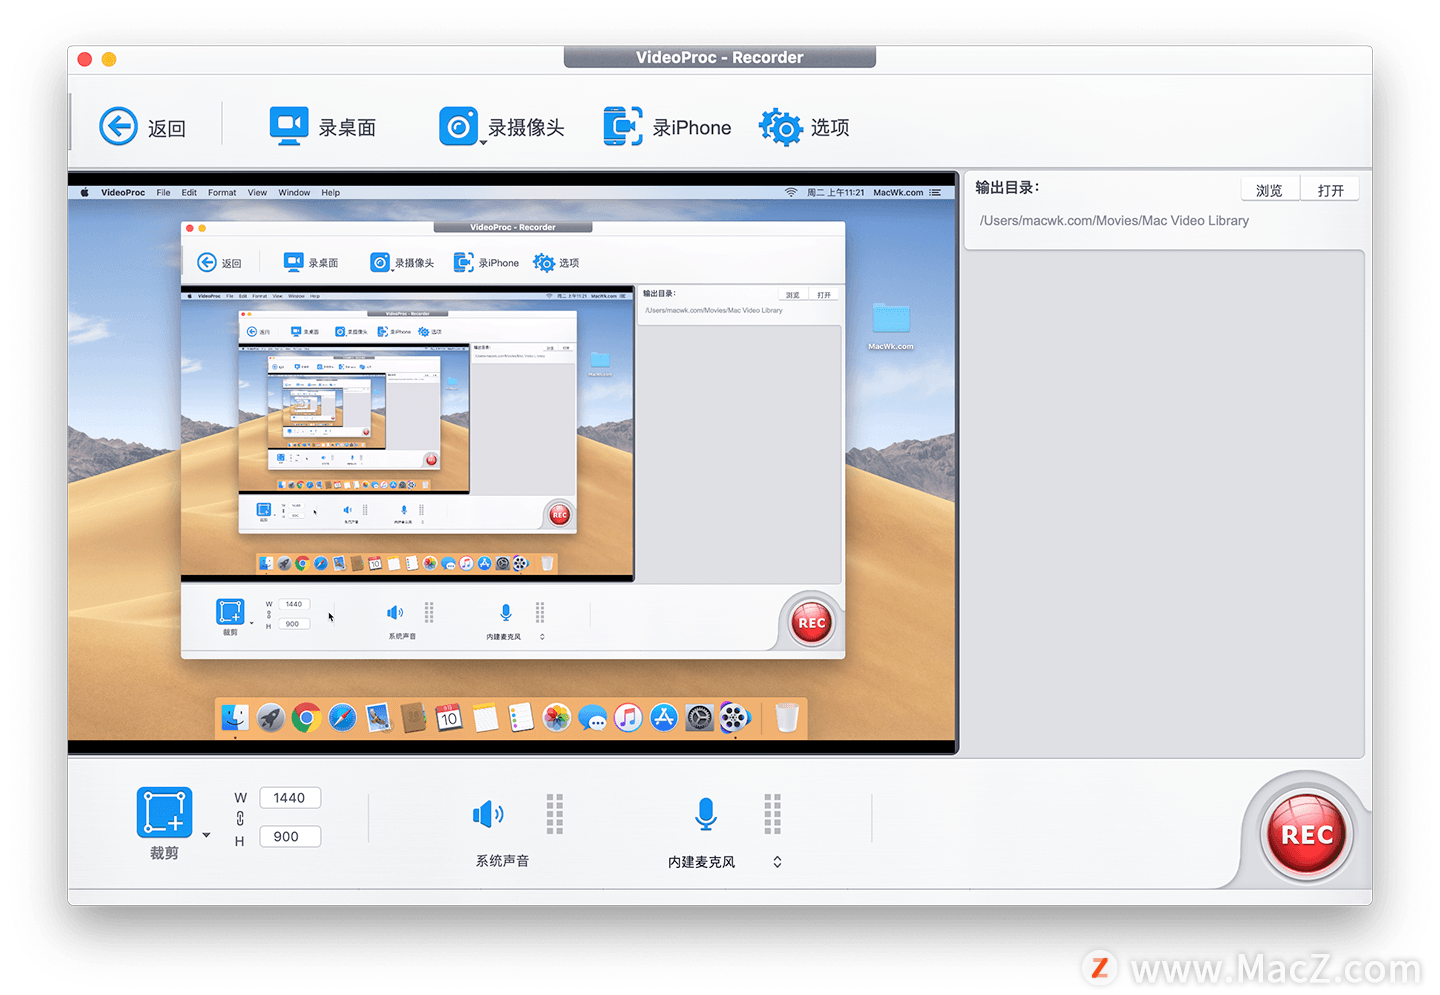Click the height field showing 900
This screenshot has width=1440, height=995.
290,837
